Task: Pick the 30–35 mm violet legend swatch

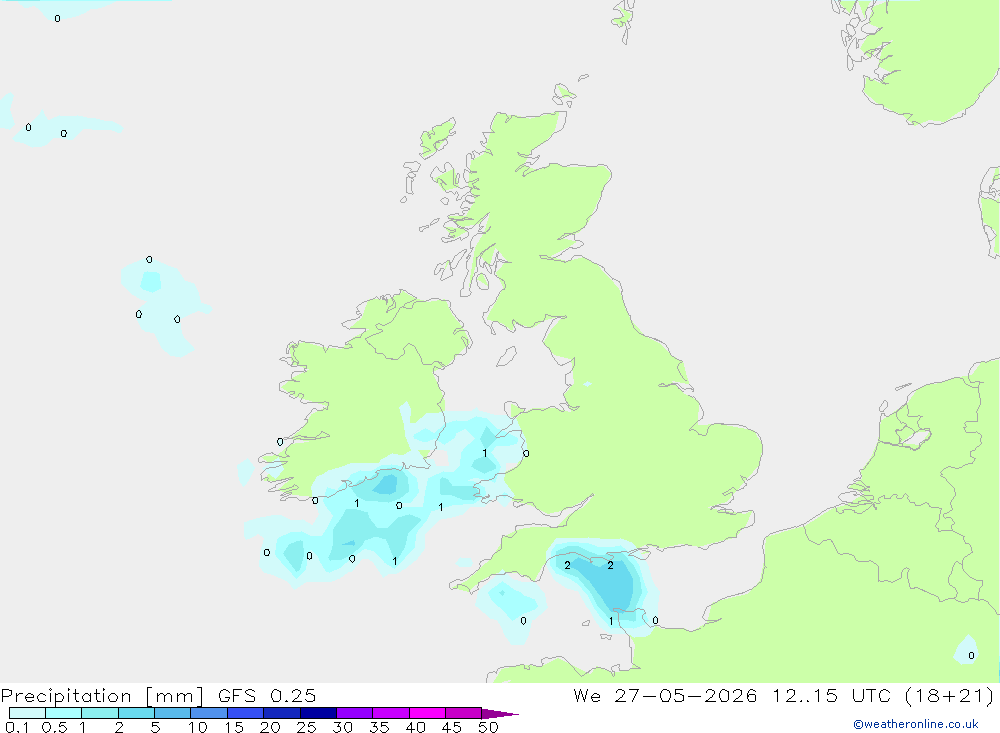Action: pyautogui.click(x=355, y=713)
